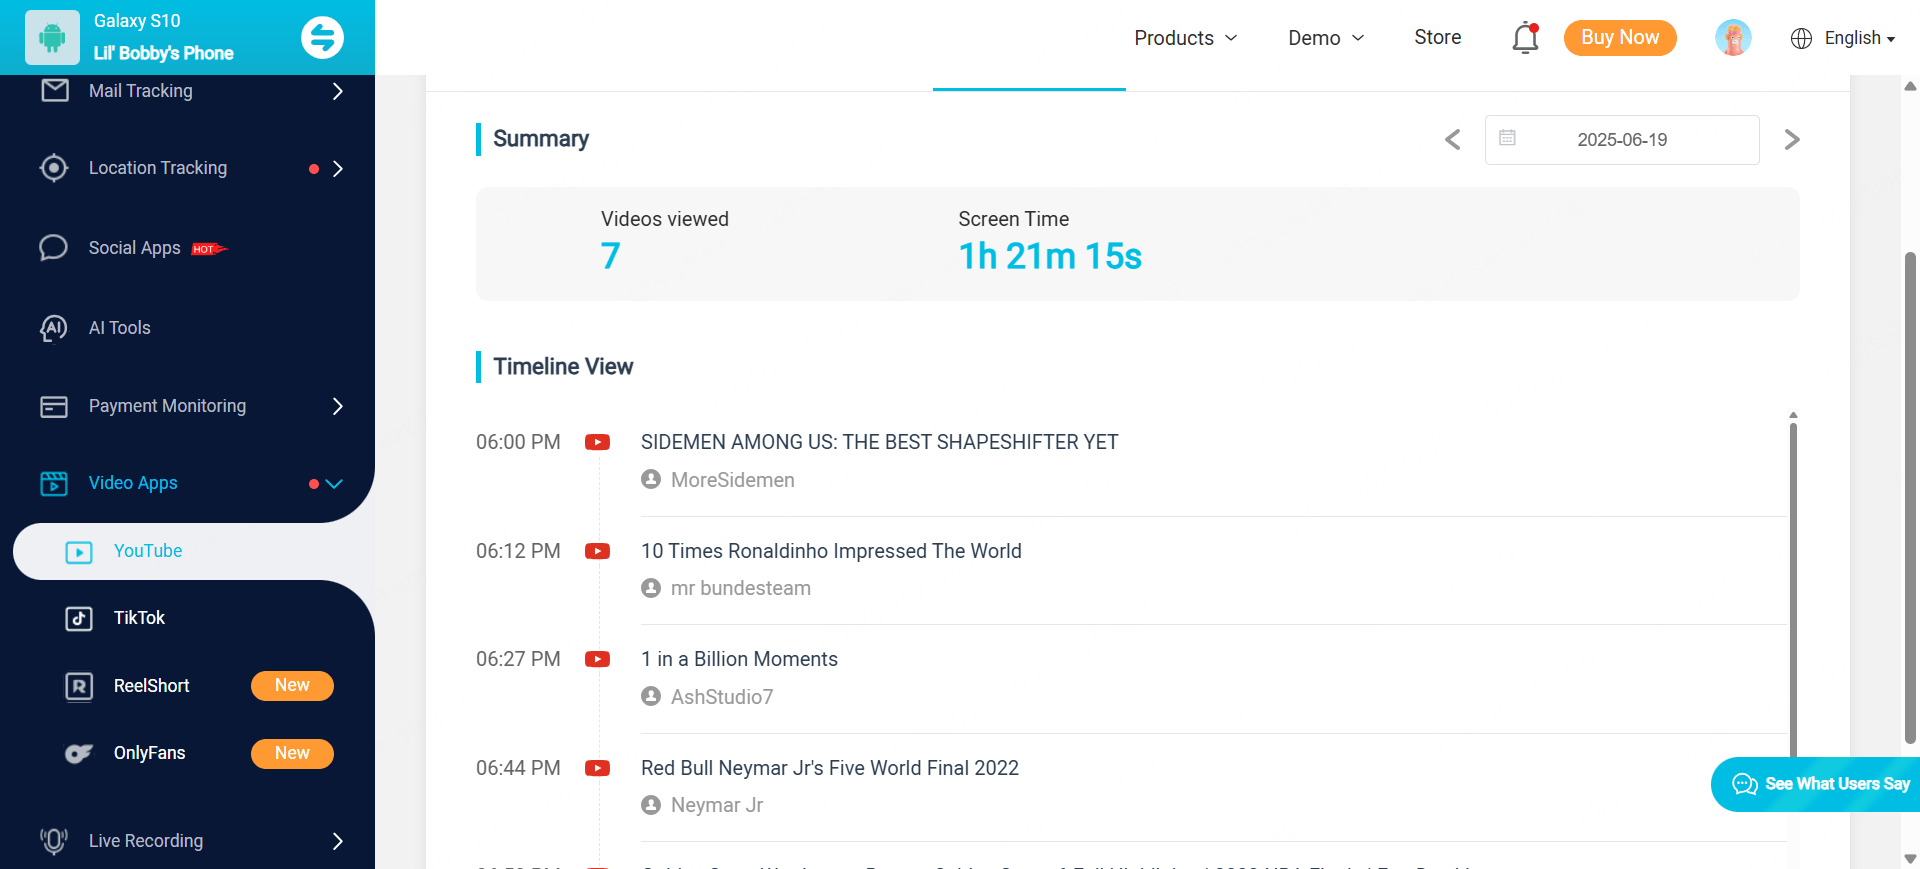Click the Screen Time 1h 21m 15s value
1920x869 pixels.
1050,256
